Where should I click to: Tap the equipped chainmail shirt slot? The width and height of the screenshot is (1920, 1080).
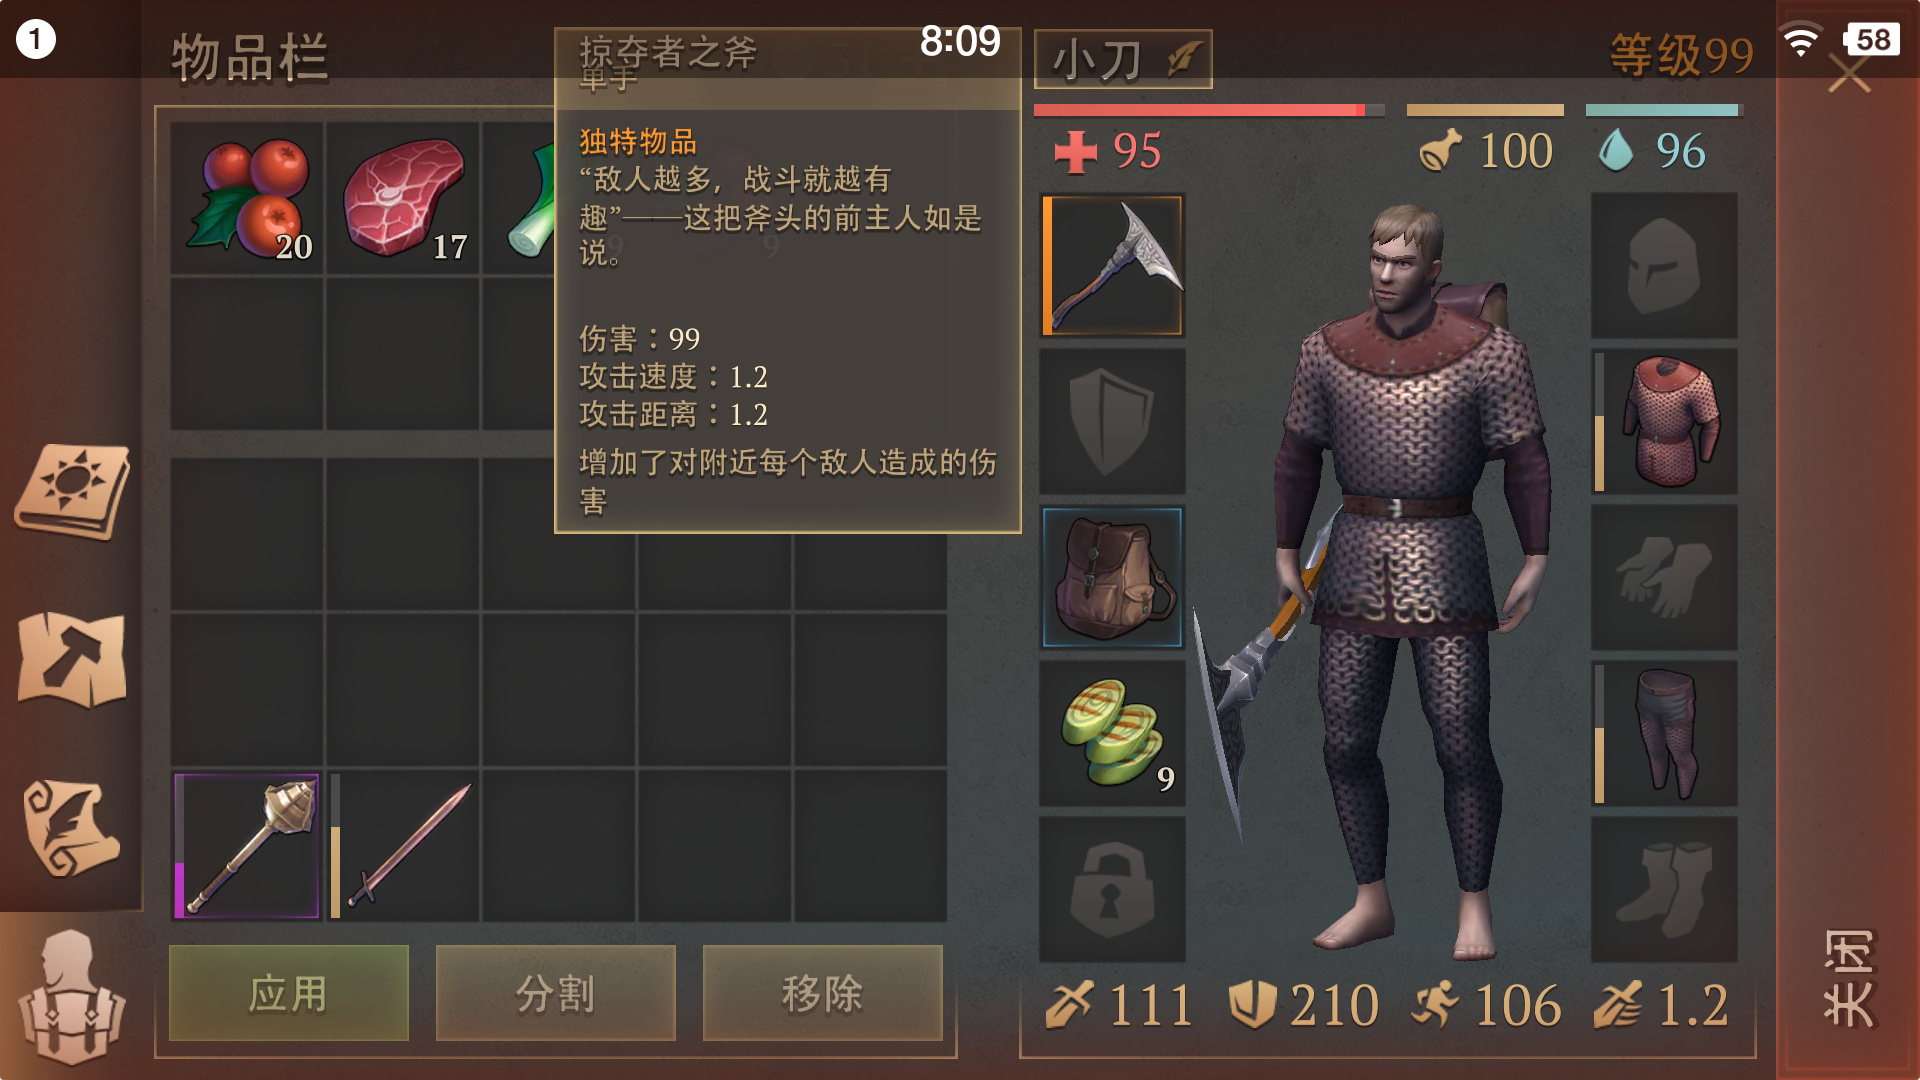1664,422
